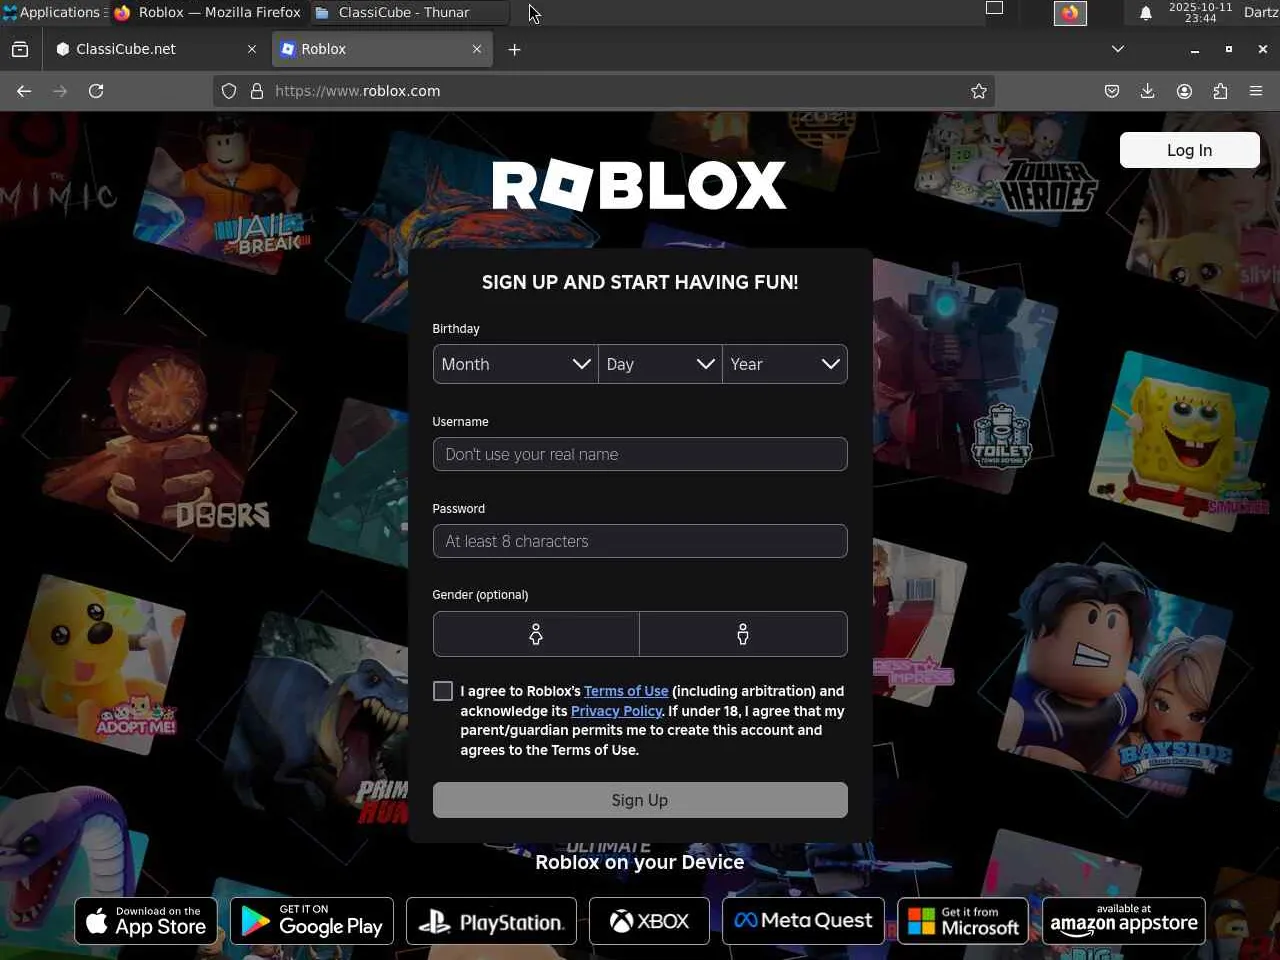Open the Meta Quest badge
Viewport: 1280px width, 960px height.
[803, 921]
